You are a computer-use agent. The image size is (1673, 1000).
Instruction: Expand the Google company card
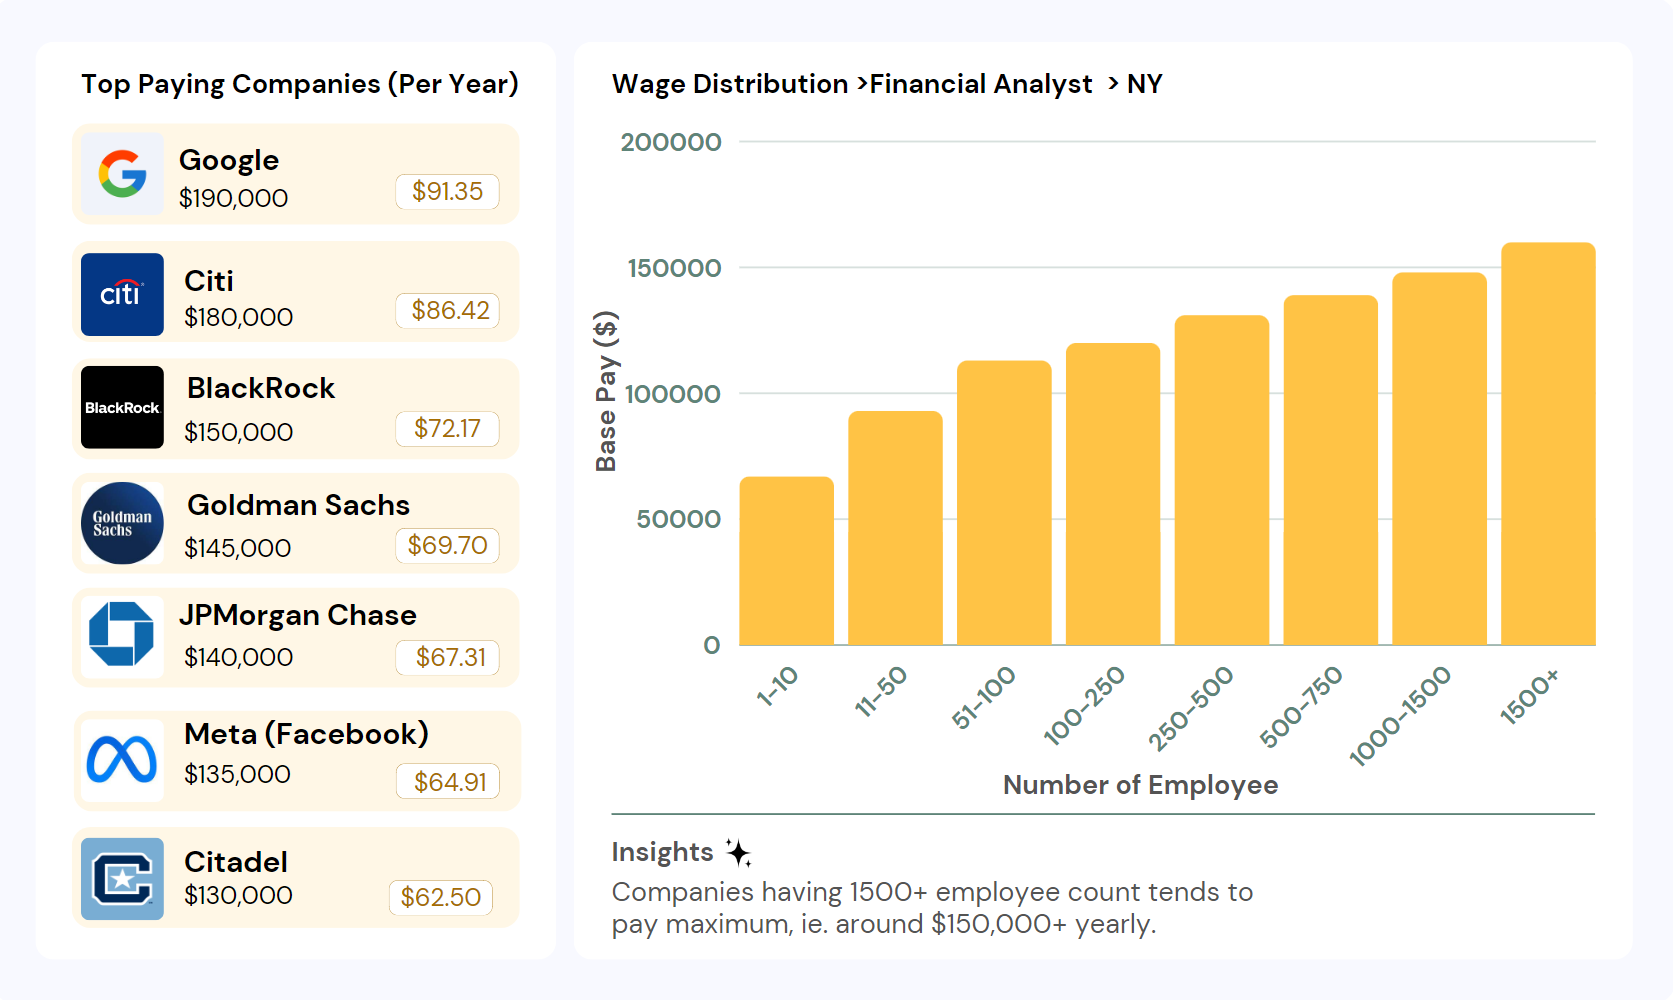pyautogui.click(x=296, y=174)
